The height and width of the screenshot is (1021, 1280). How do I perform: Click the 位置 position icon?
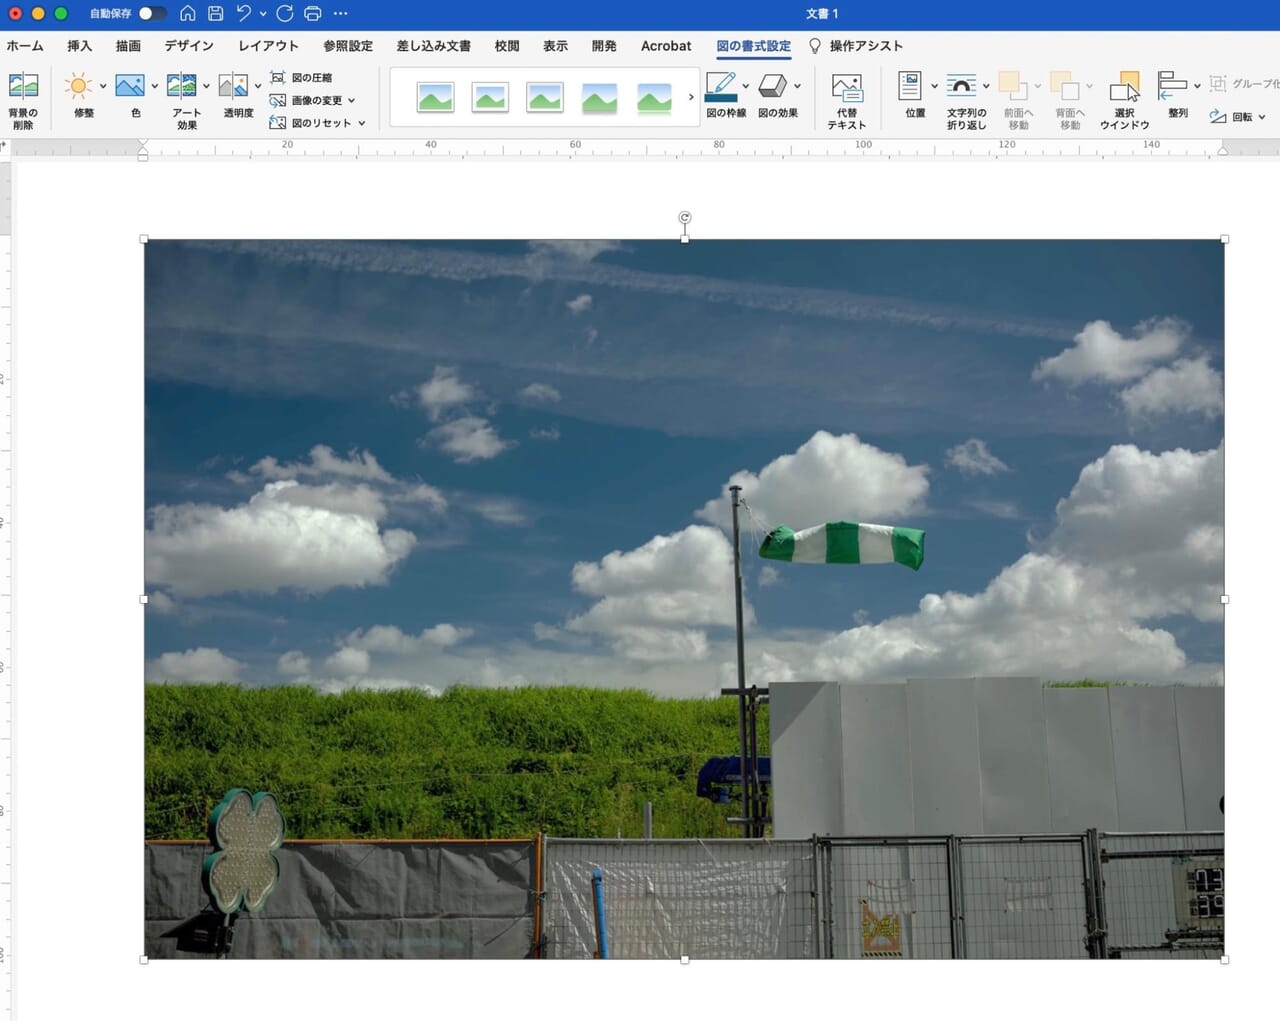point(910,87)
